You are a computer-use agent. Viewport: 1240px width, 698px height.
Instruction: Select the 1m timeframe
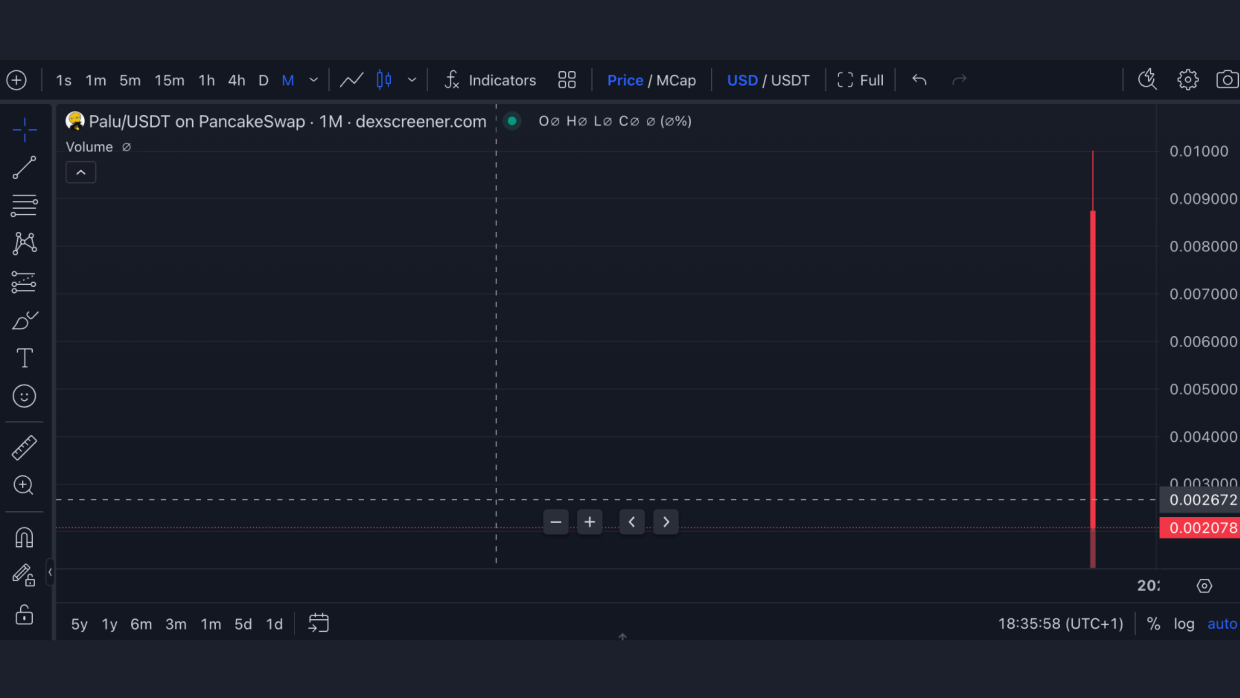[x=96, y=80]
